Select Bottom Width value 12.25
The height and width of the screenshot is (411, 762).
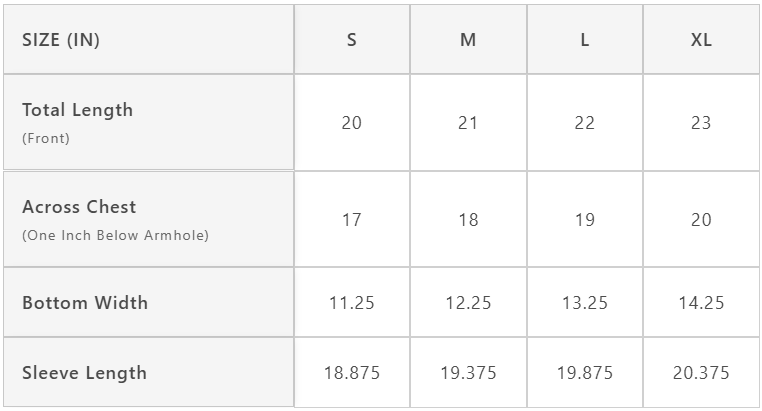[468, 303]
